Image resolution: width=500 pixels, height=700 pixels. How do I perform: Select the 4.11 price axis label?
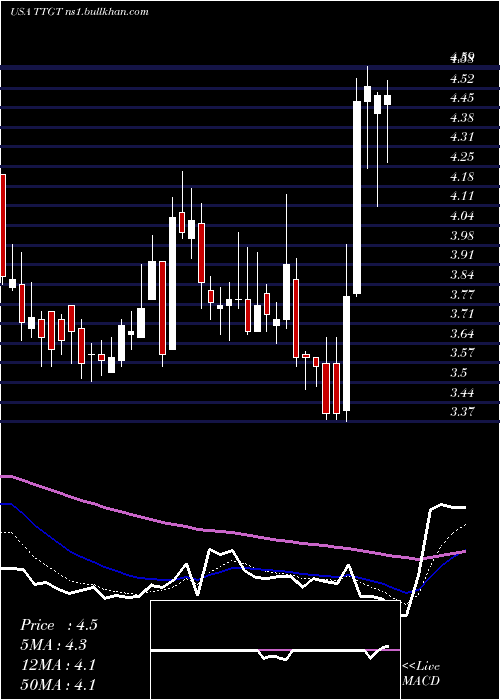pos(462,197)
